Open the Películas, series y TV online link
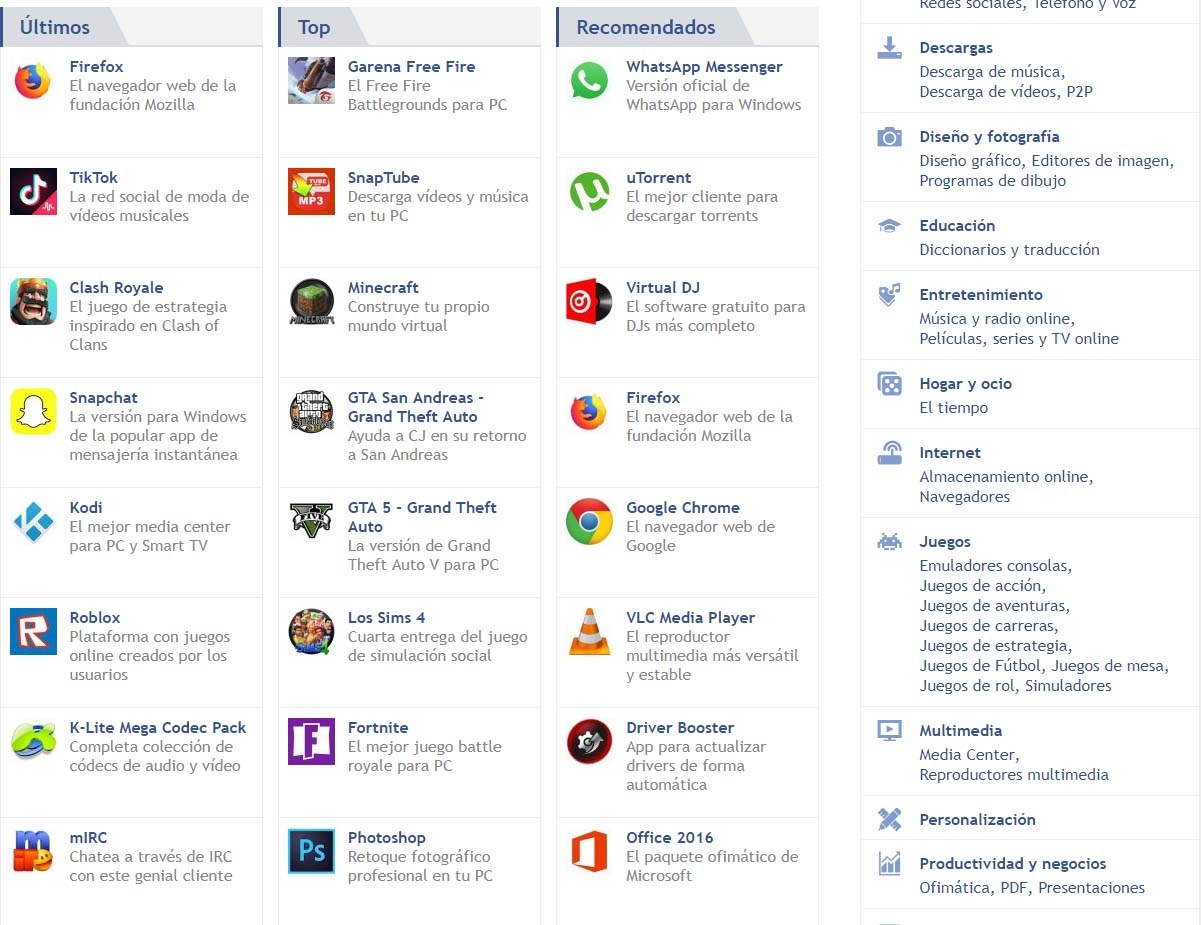This screenshot has height=925, width=1201. coord(1019,339)
